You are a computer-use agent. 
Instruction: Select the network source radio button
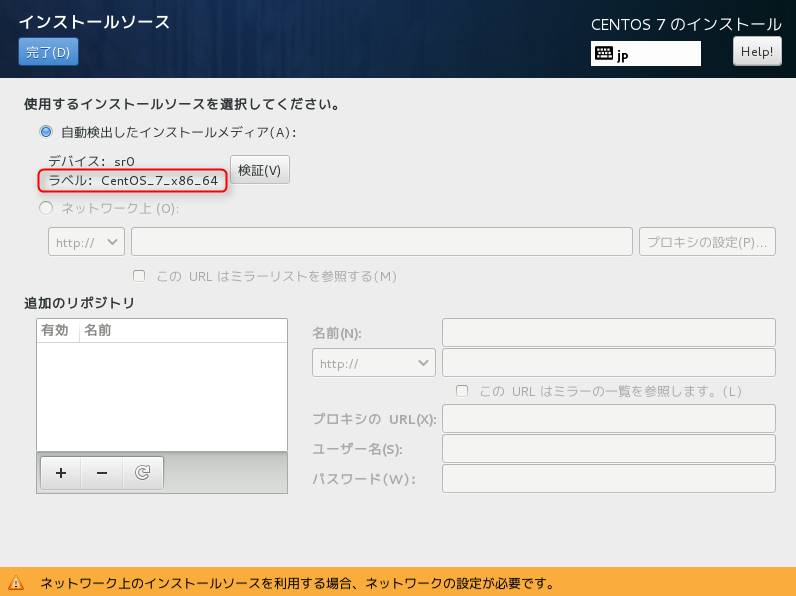coord(45,208)
